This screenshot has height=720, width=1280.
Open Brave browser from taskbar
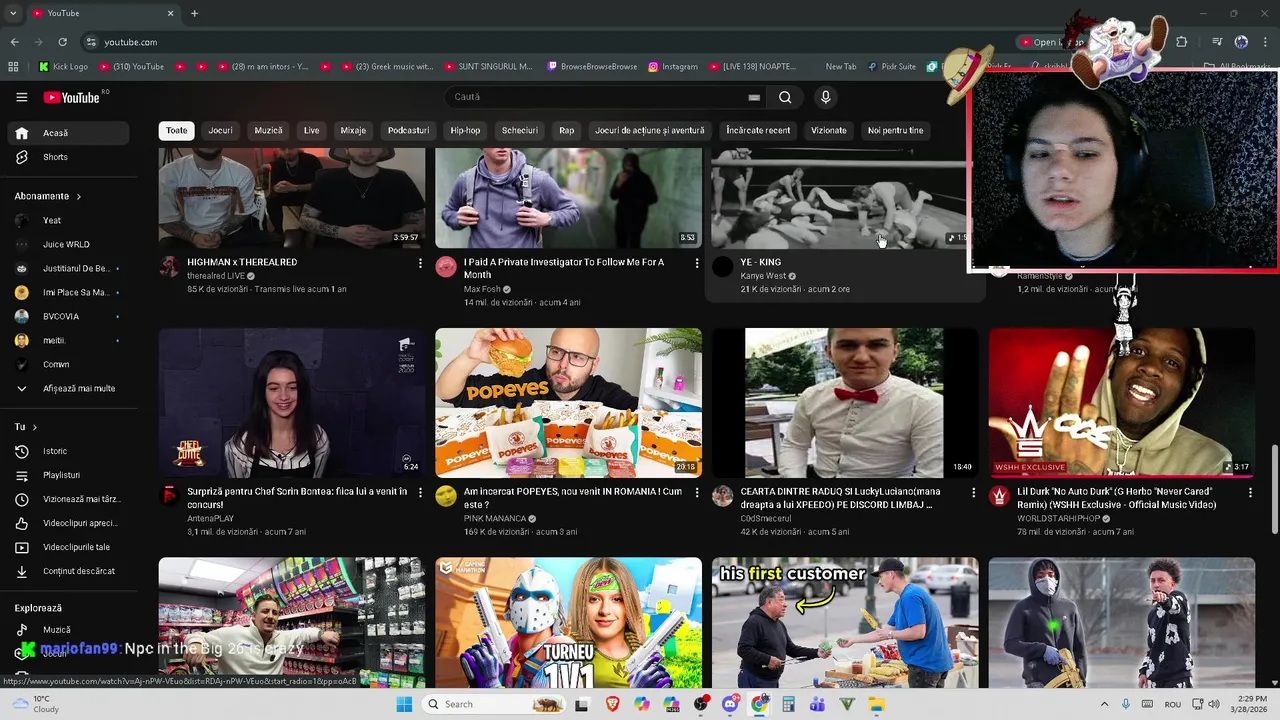tap(612, 704)
